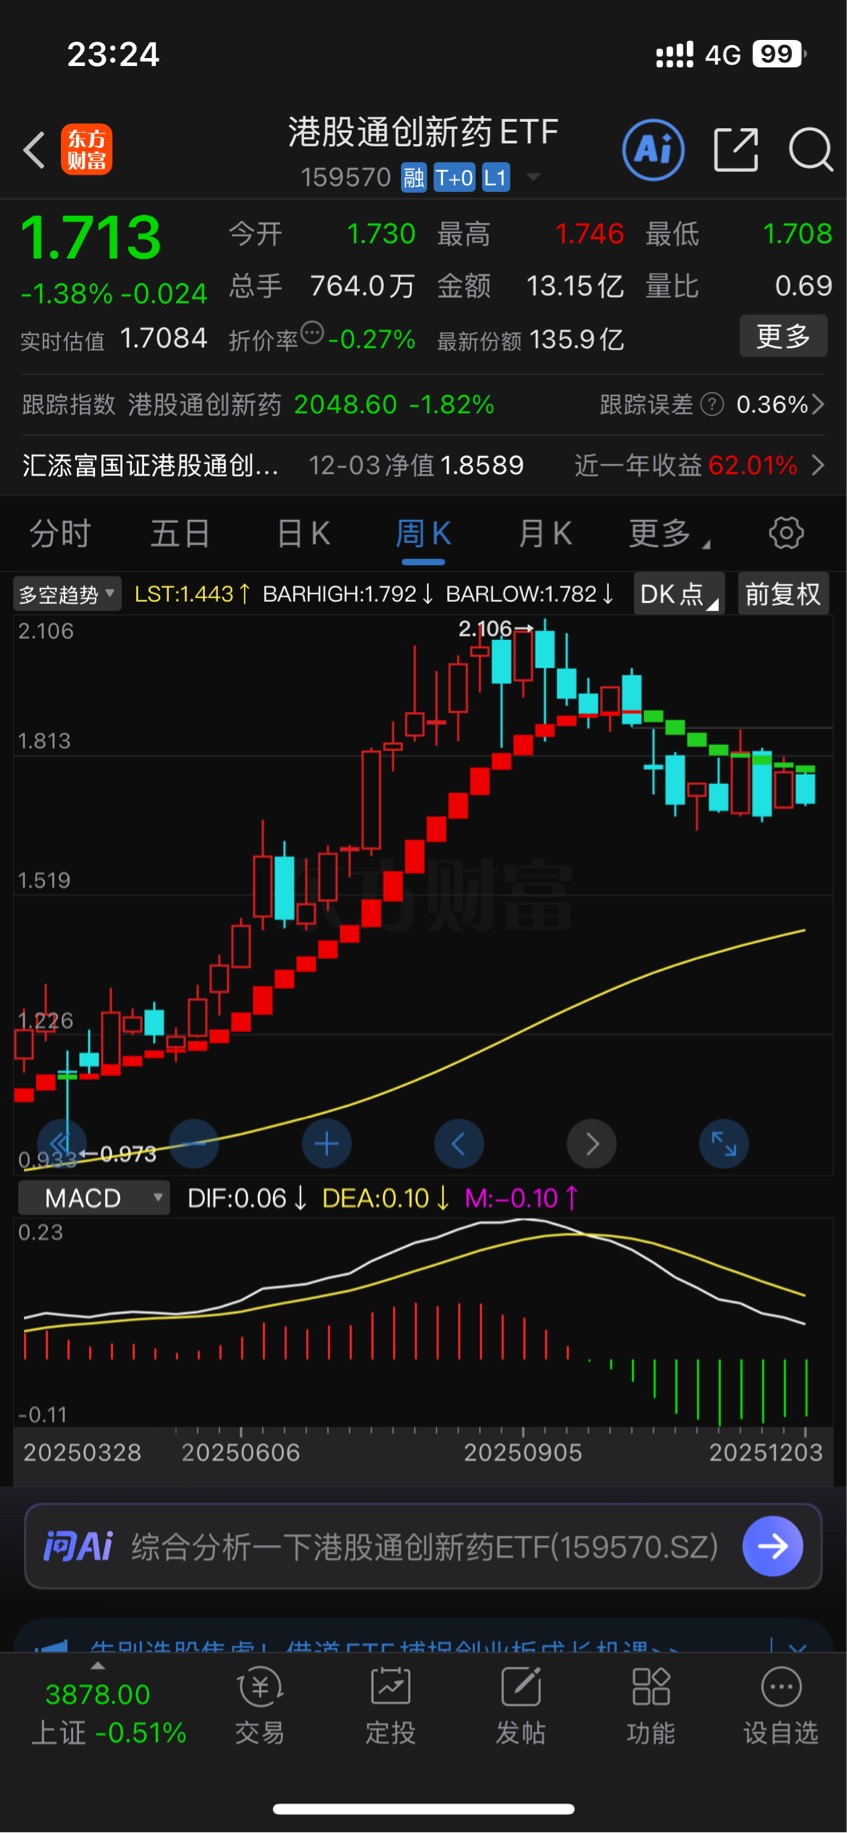Open 港股通创新药 tracking index link
Image resolution: width=847 pixels, height=1833 pixels.
(205, 404)
